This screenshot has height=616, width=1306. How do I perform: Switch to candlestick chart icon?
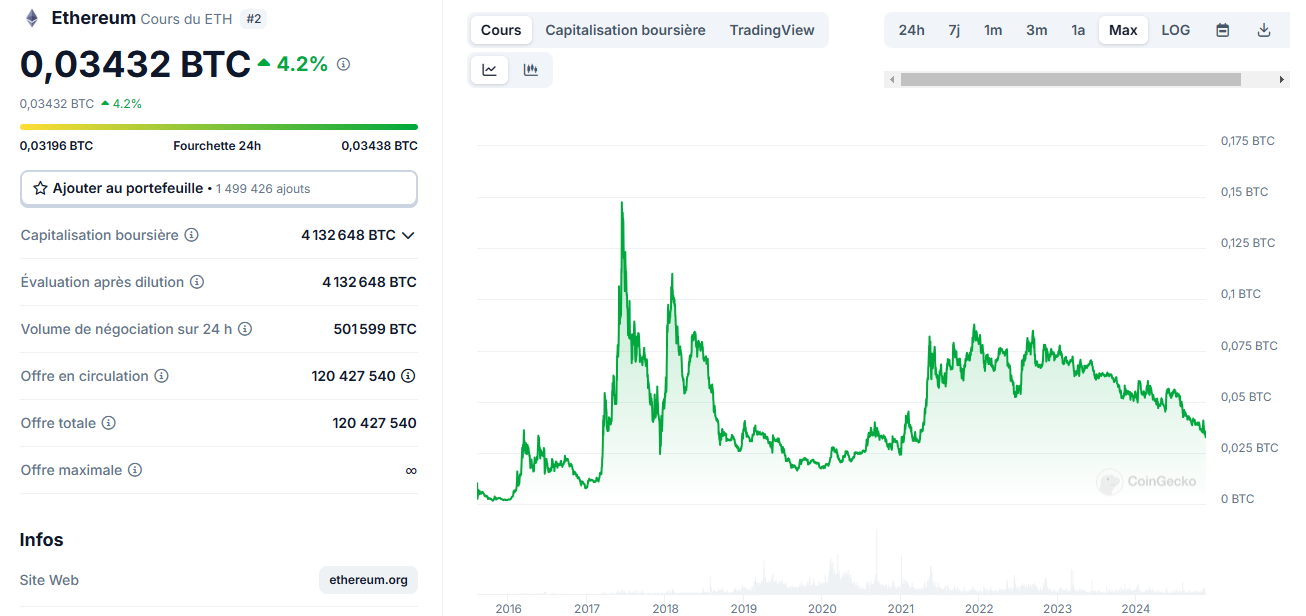click(x=531, y=70)
